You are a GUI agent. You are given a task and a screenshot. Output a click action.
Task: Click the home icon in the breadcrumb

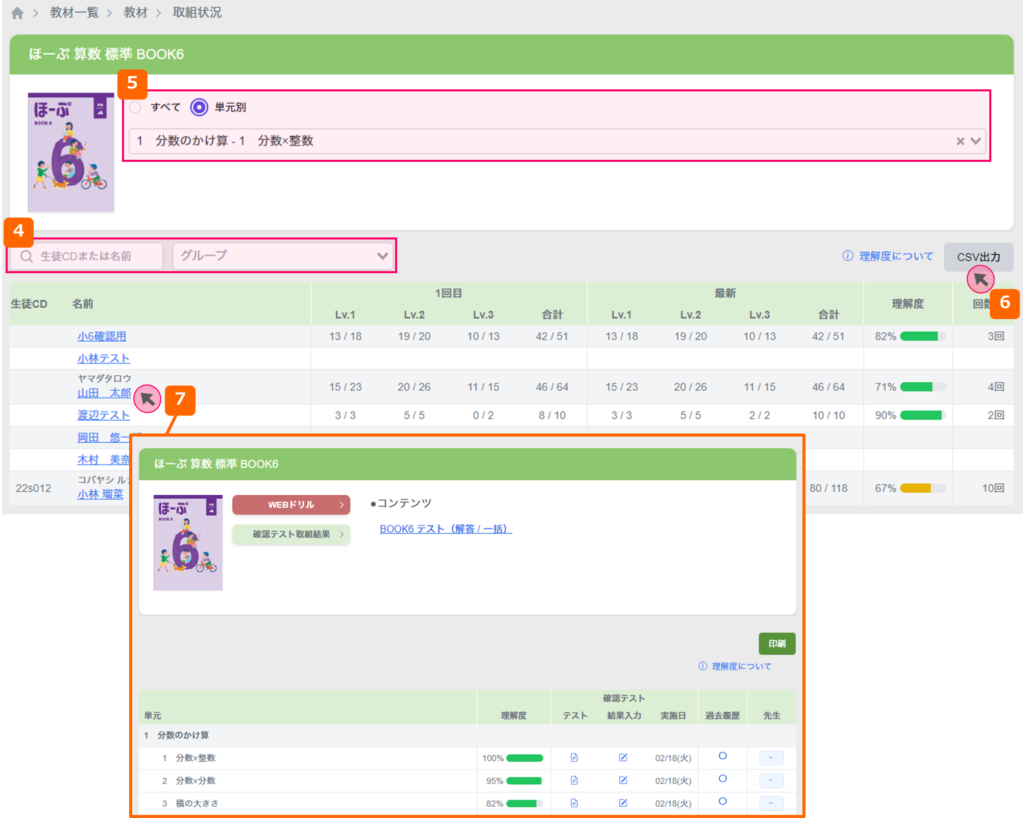[x=16, y=13]
